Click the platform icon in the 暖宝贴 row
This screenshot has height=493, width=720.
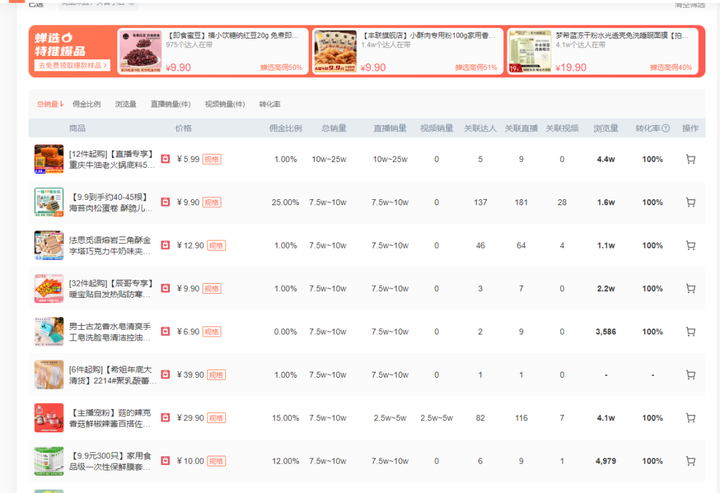coord(165,288)
